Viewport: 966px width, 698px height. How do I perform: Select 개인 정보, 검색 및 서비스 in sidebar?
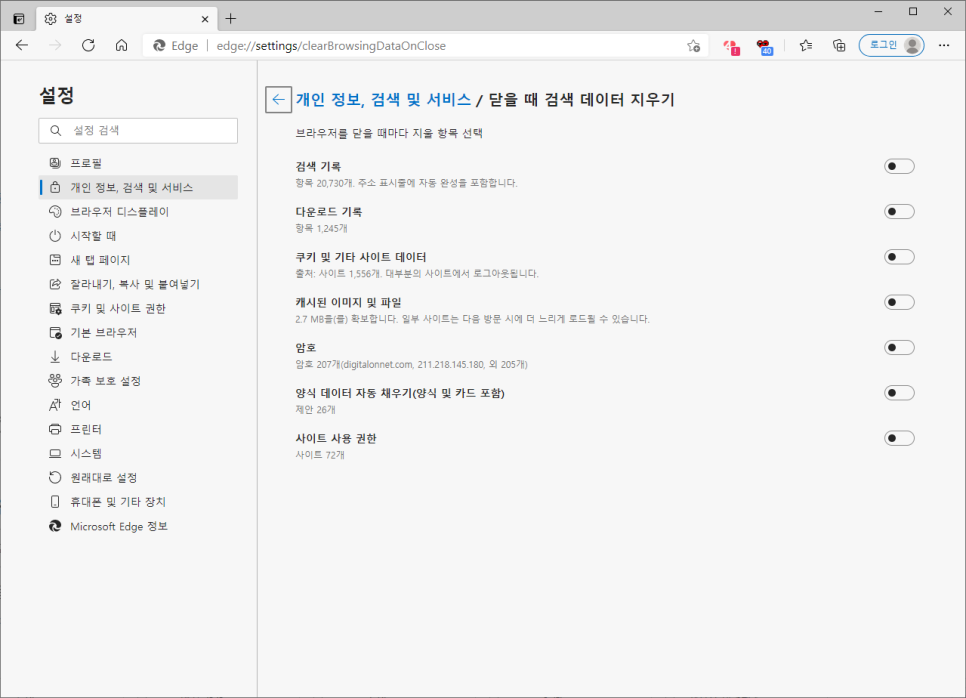coord(138,187)
